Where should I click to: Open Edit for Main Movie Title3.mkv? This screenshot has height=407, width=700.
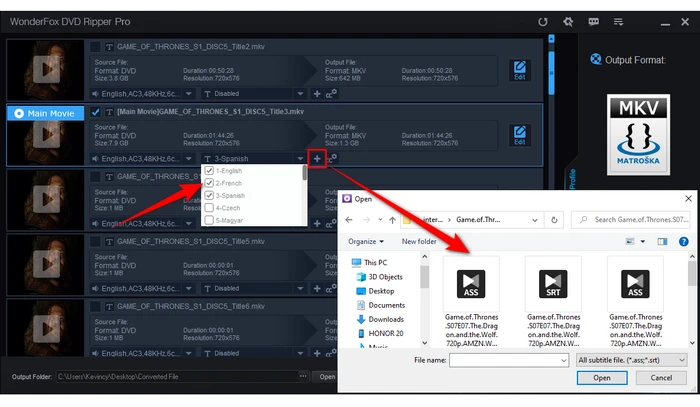[520, 135]
